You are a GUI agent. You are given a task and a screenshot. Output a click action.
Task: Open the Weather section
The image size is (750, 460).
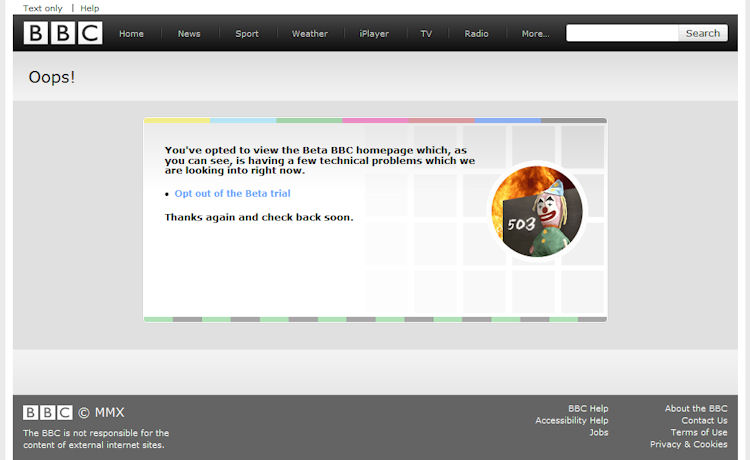coord(310,33)
